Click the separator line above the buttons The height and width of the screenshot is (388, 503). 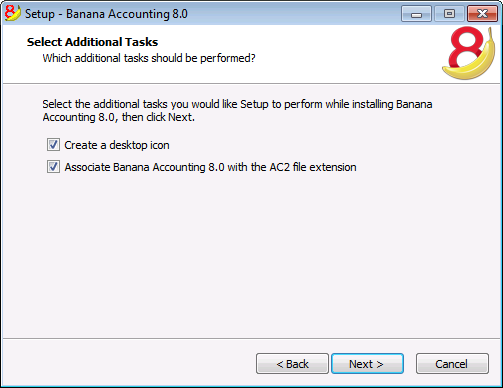coord(252,339)
